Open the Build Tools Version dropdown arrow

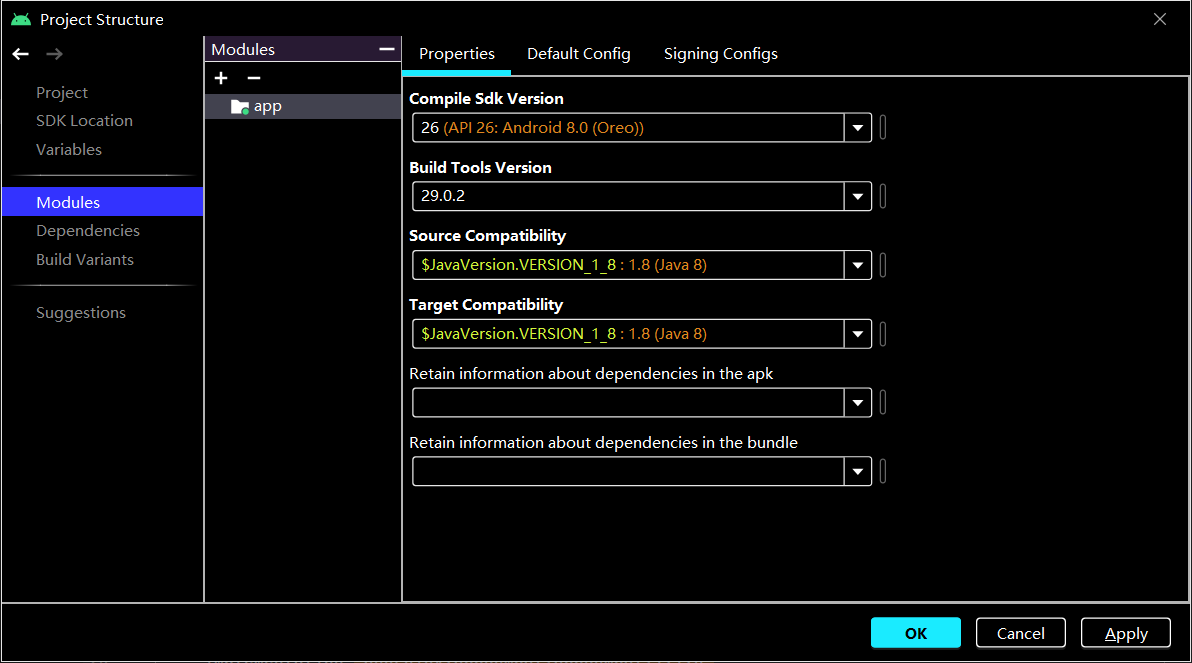point(858,196)
